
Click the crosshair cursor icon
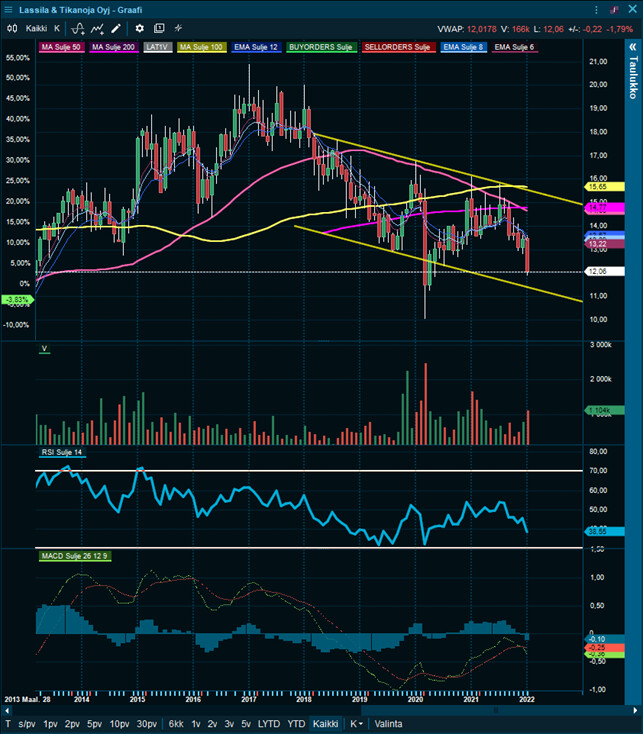pos(178,28)
